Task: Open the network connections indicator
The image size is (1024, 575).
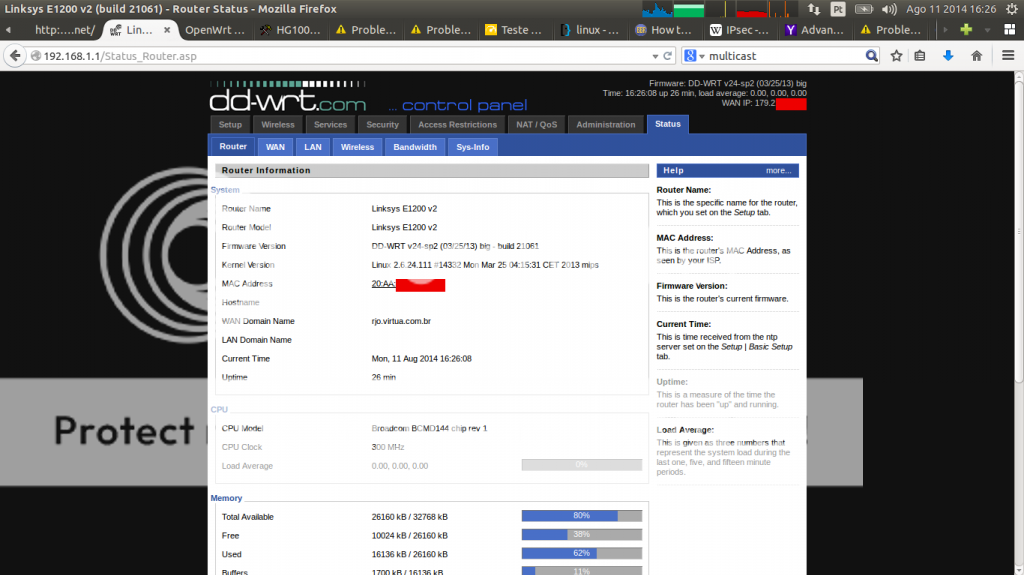Action: 814,9
